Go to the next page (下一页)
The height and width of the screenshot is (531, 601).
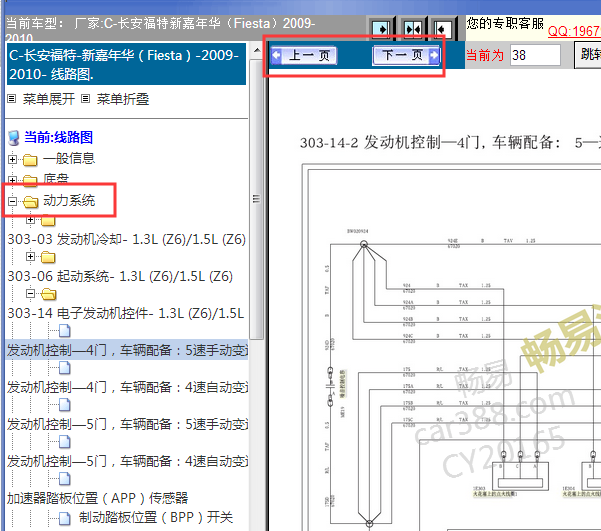406,56
